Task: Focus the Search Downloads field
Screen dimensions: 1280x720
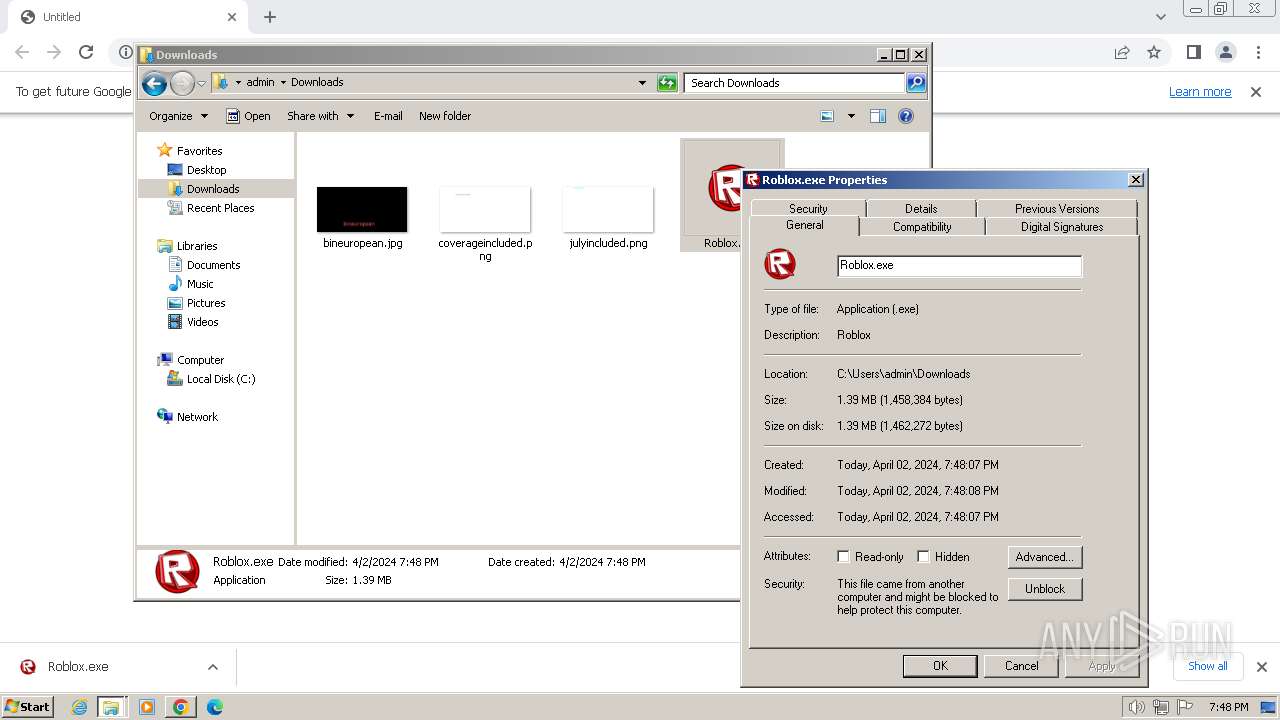Action: tap(795, 83)
